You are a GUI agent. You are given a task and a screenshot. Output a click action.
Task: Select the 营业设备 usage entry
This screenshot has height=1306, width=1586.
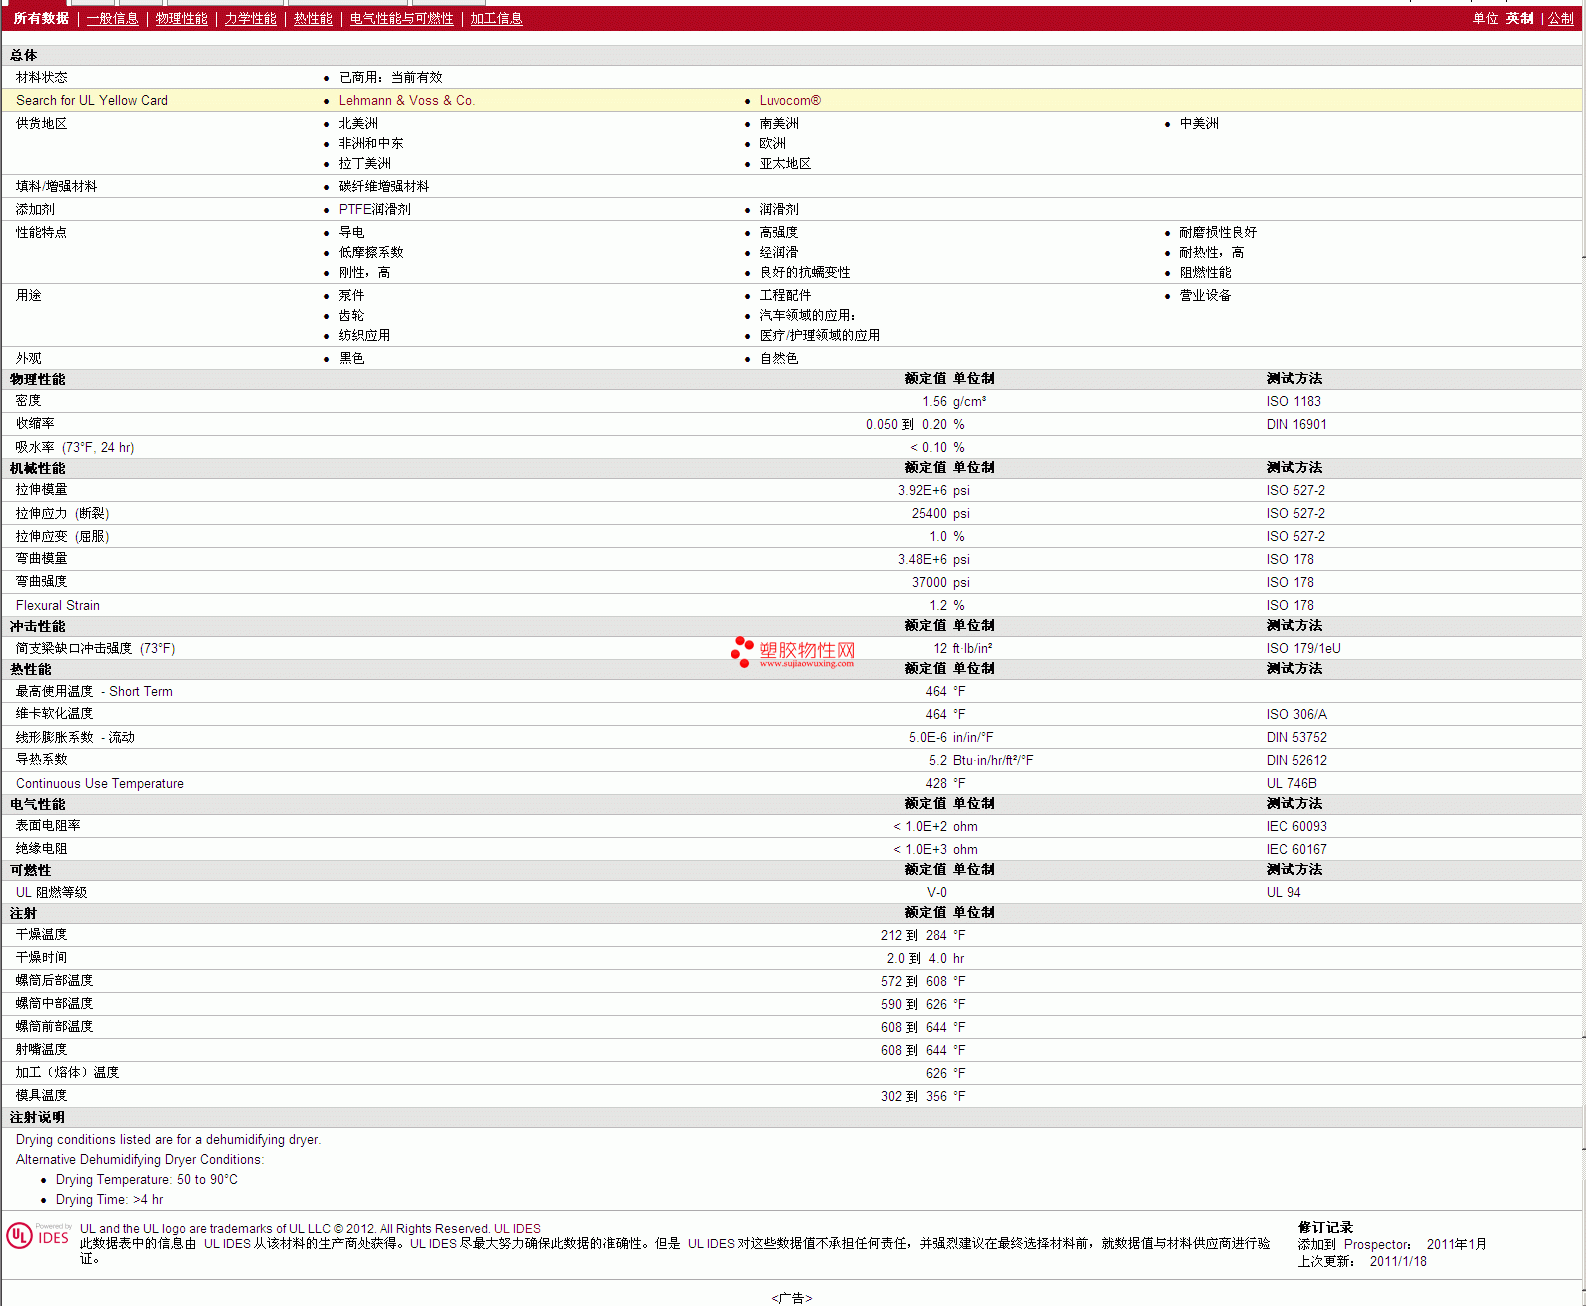point(1205,295)
